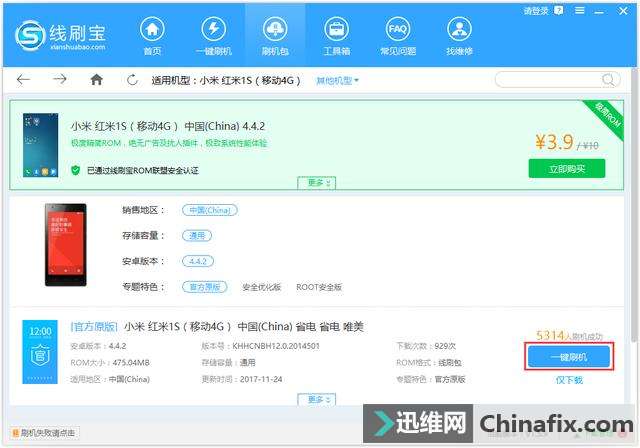Image resolution: width=640 pixels, height=448 pixels.
Task: Go forward with the right arrow
Action: [x=60, y=79]
